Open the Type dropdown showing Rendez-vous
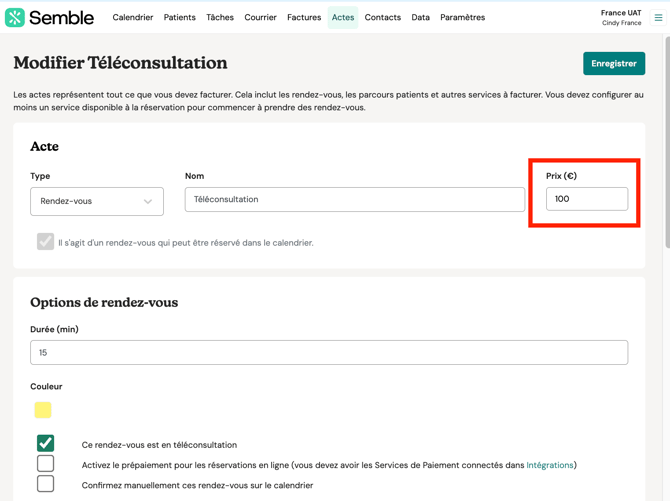Viewport: 670px width, 501px height. pyautogui.click(x=97, y=201)
